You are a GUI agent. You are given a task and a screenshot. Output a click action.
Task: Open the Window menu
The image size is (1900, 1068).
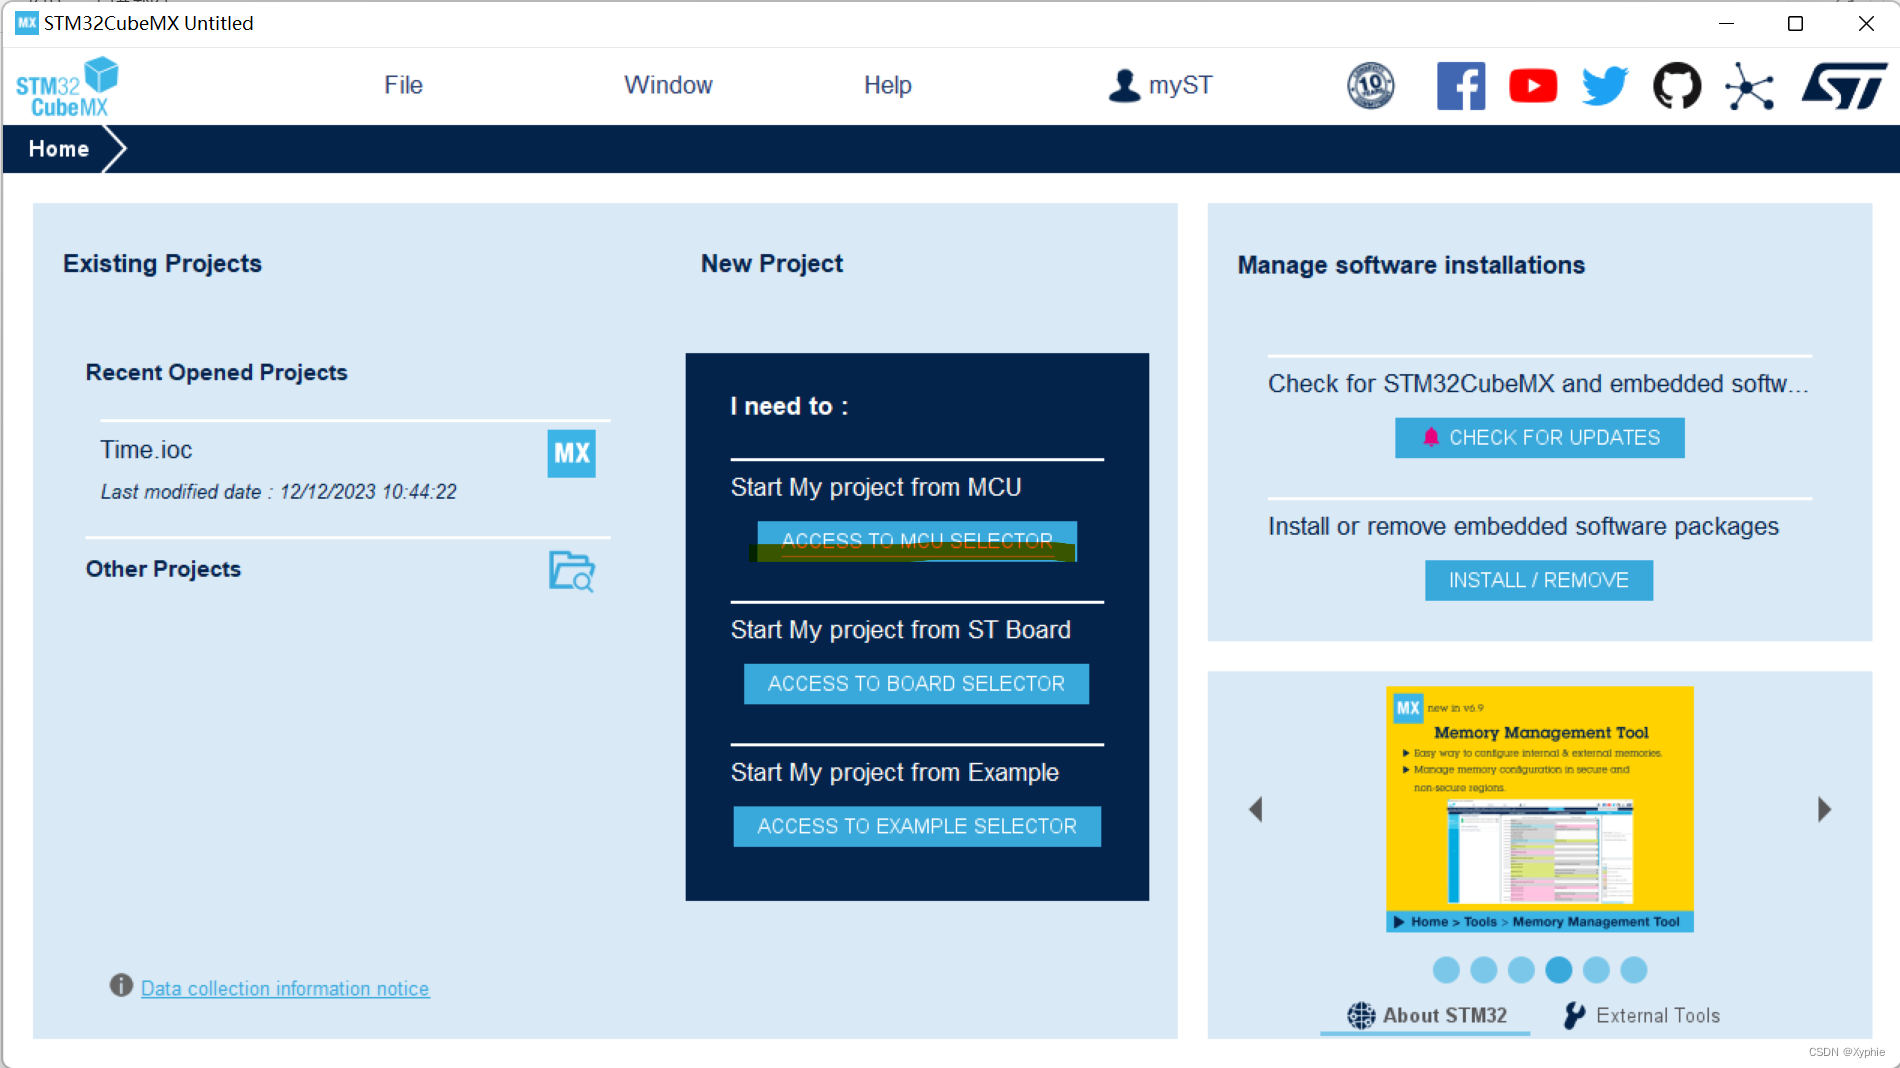coord(668,85)
